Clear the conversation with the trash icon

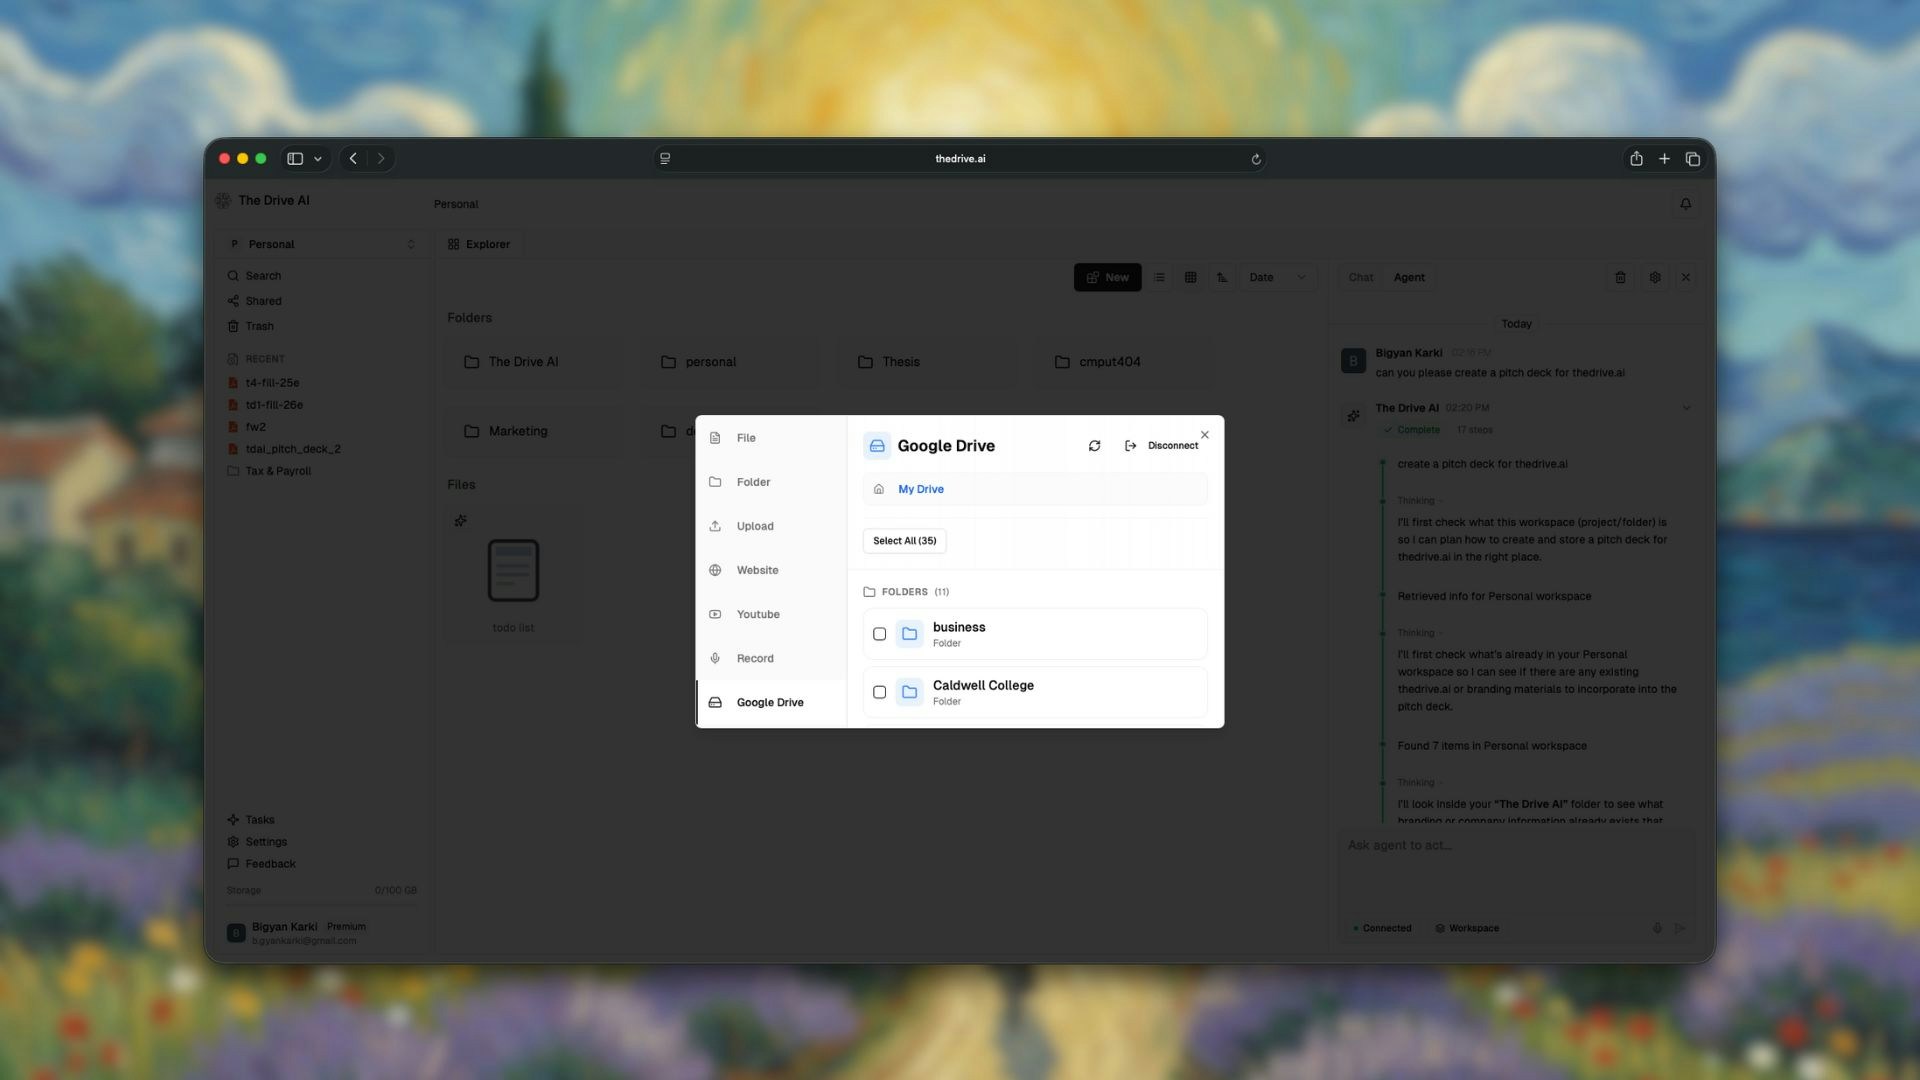(1620, 277)
